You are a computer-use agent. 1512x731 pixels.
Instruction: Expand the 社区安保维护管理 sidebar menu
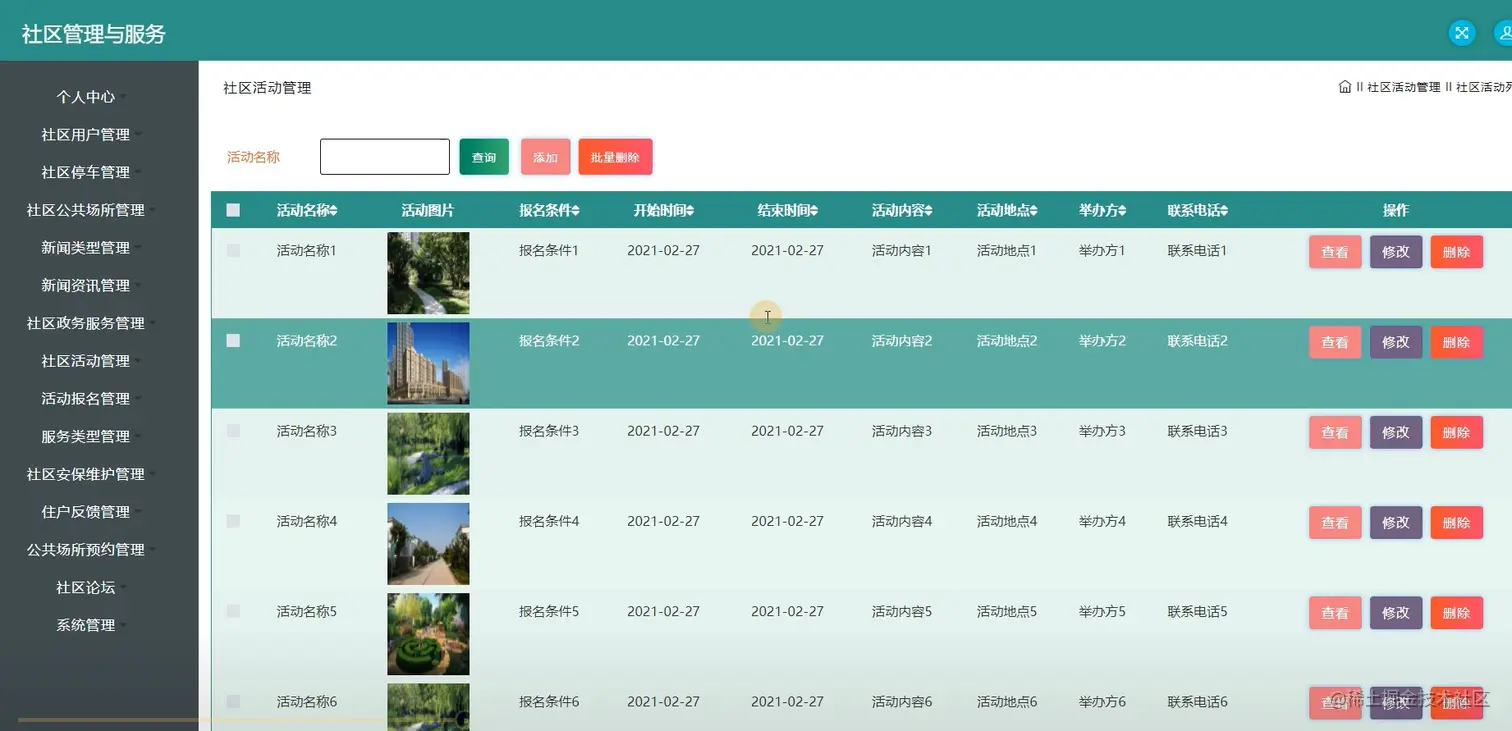tap(85, 474)
